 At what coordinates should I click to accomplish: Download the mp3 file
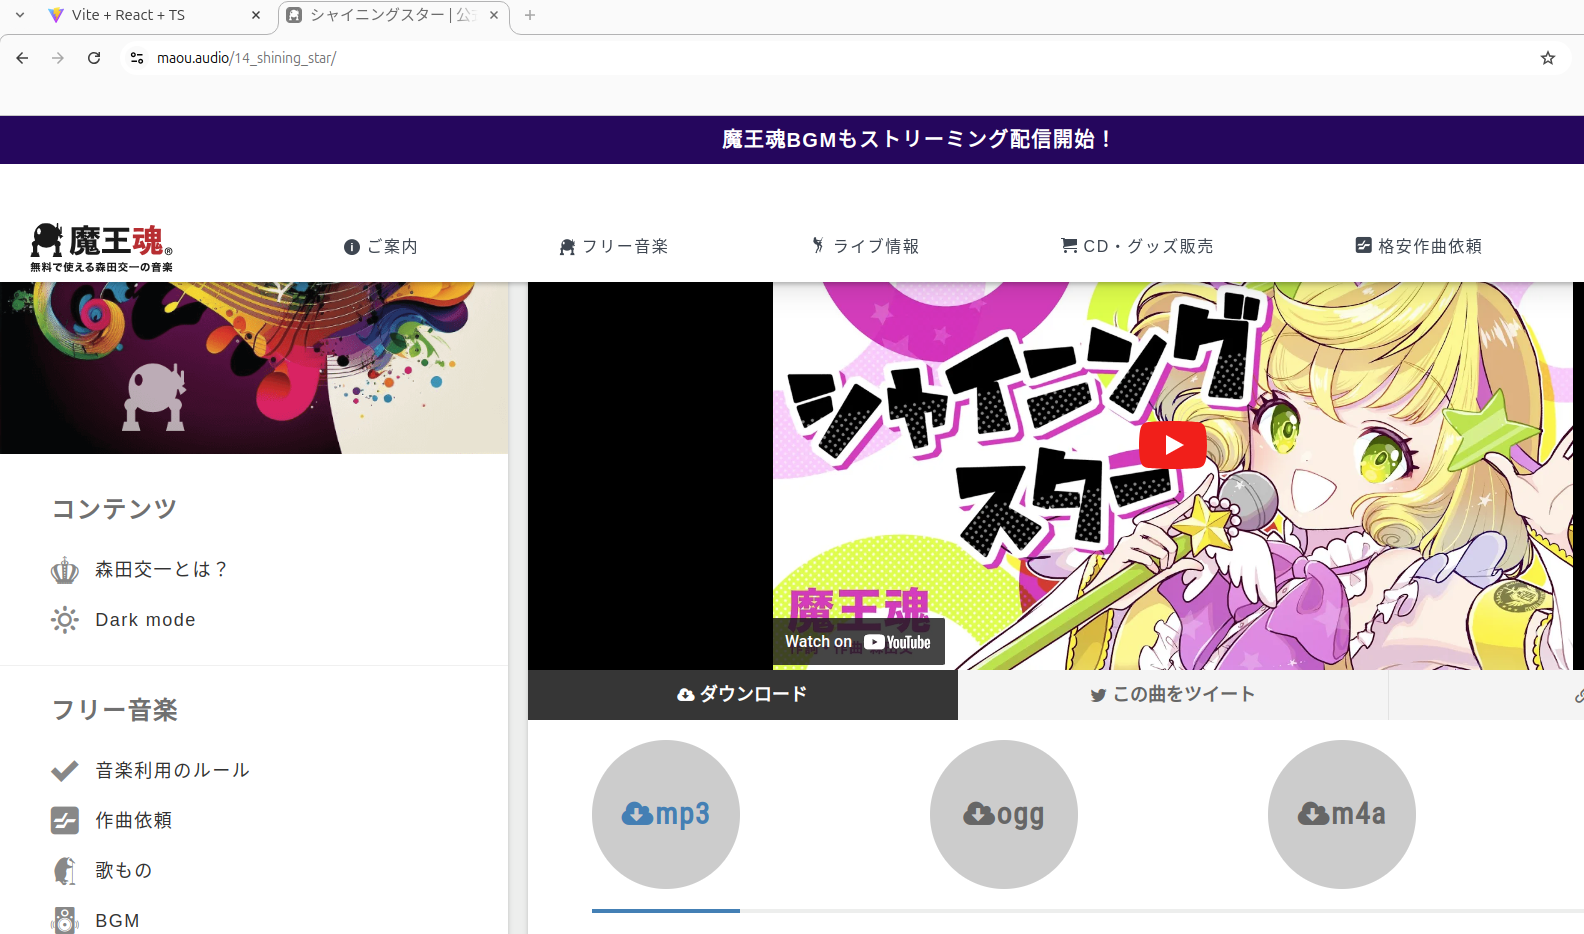[666, 814]
